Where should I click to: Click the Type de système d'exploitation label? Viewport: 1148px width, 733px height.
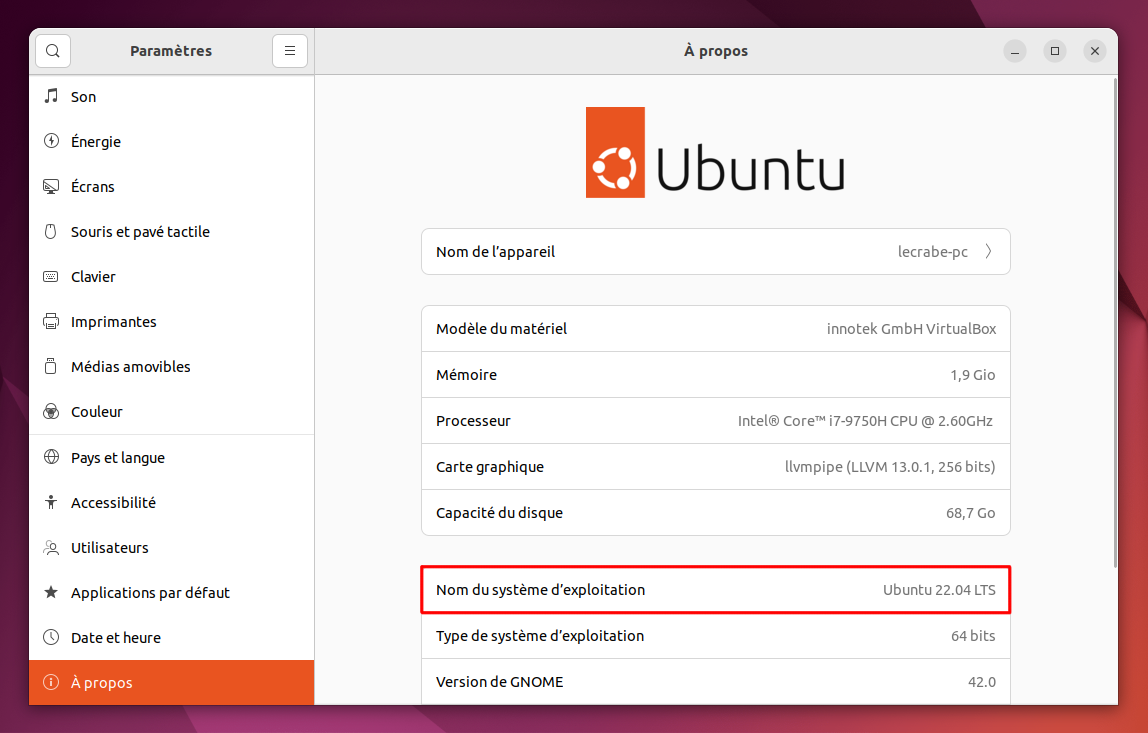pyautogui.click(x=540, y=636)
